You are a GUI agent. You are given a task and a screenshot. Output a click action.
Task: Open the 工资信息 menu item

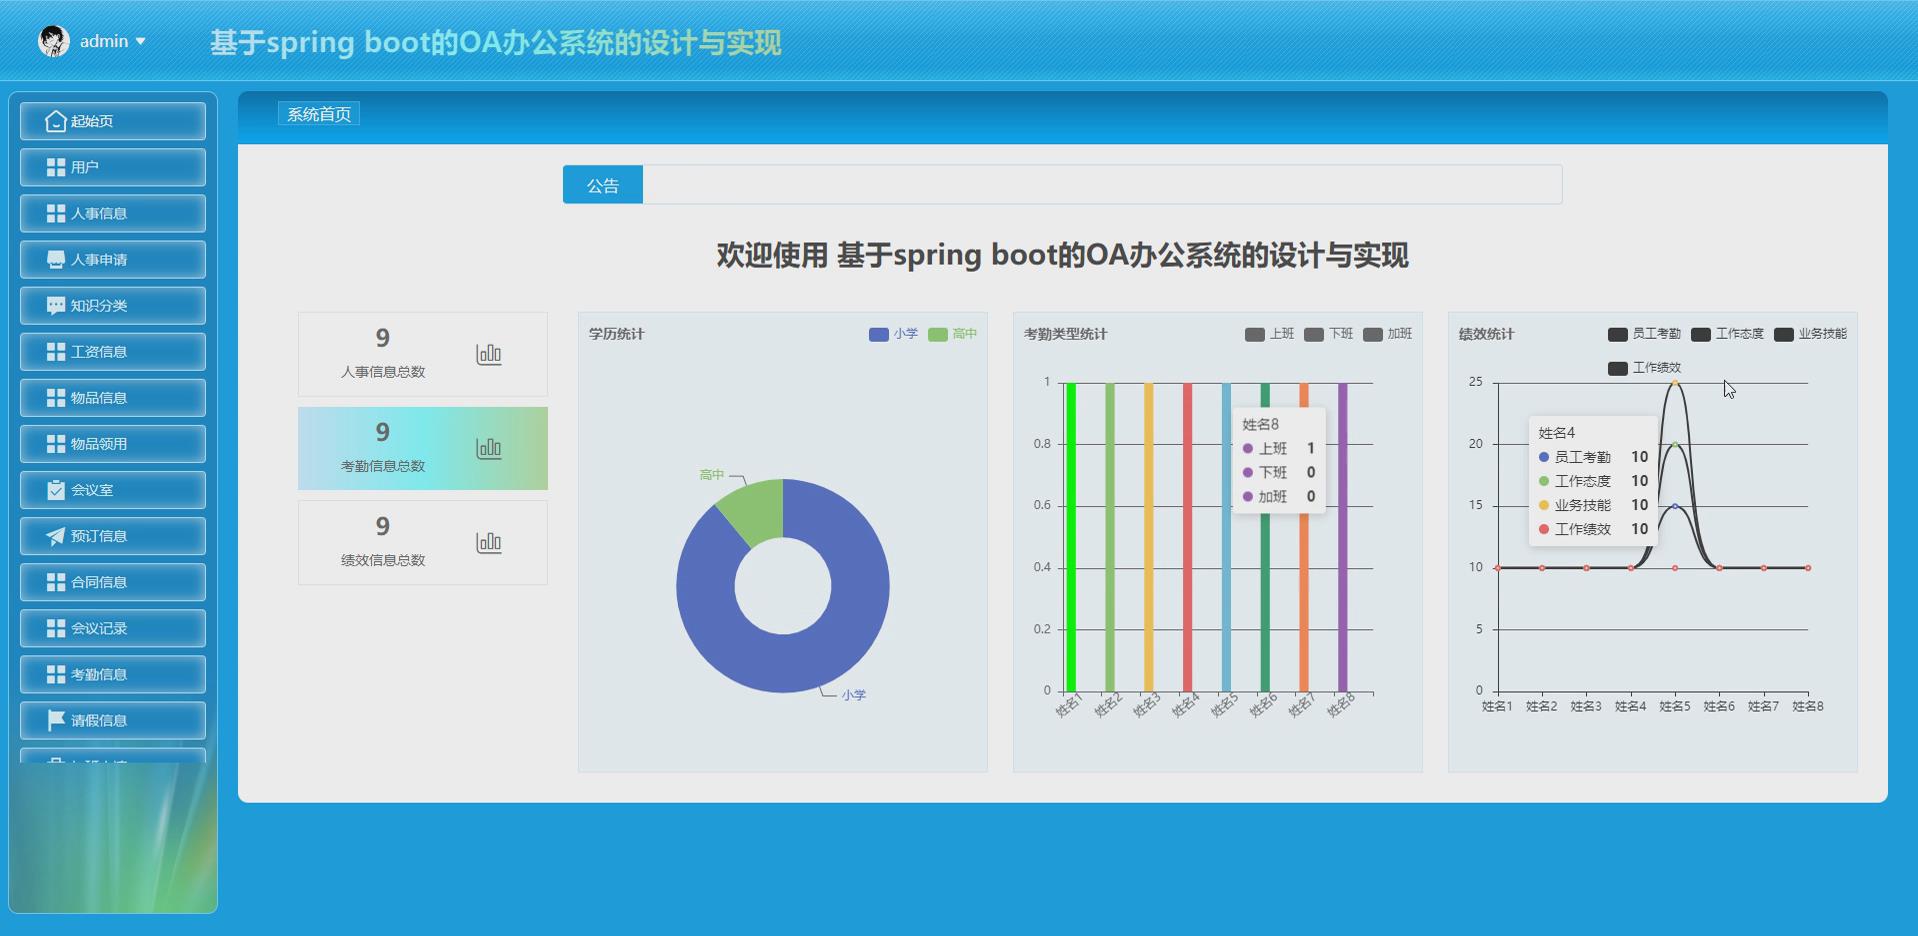[113, 351]
